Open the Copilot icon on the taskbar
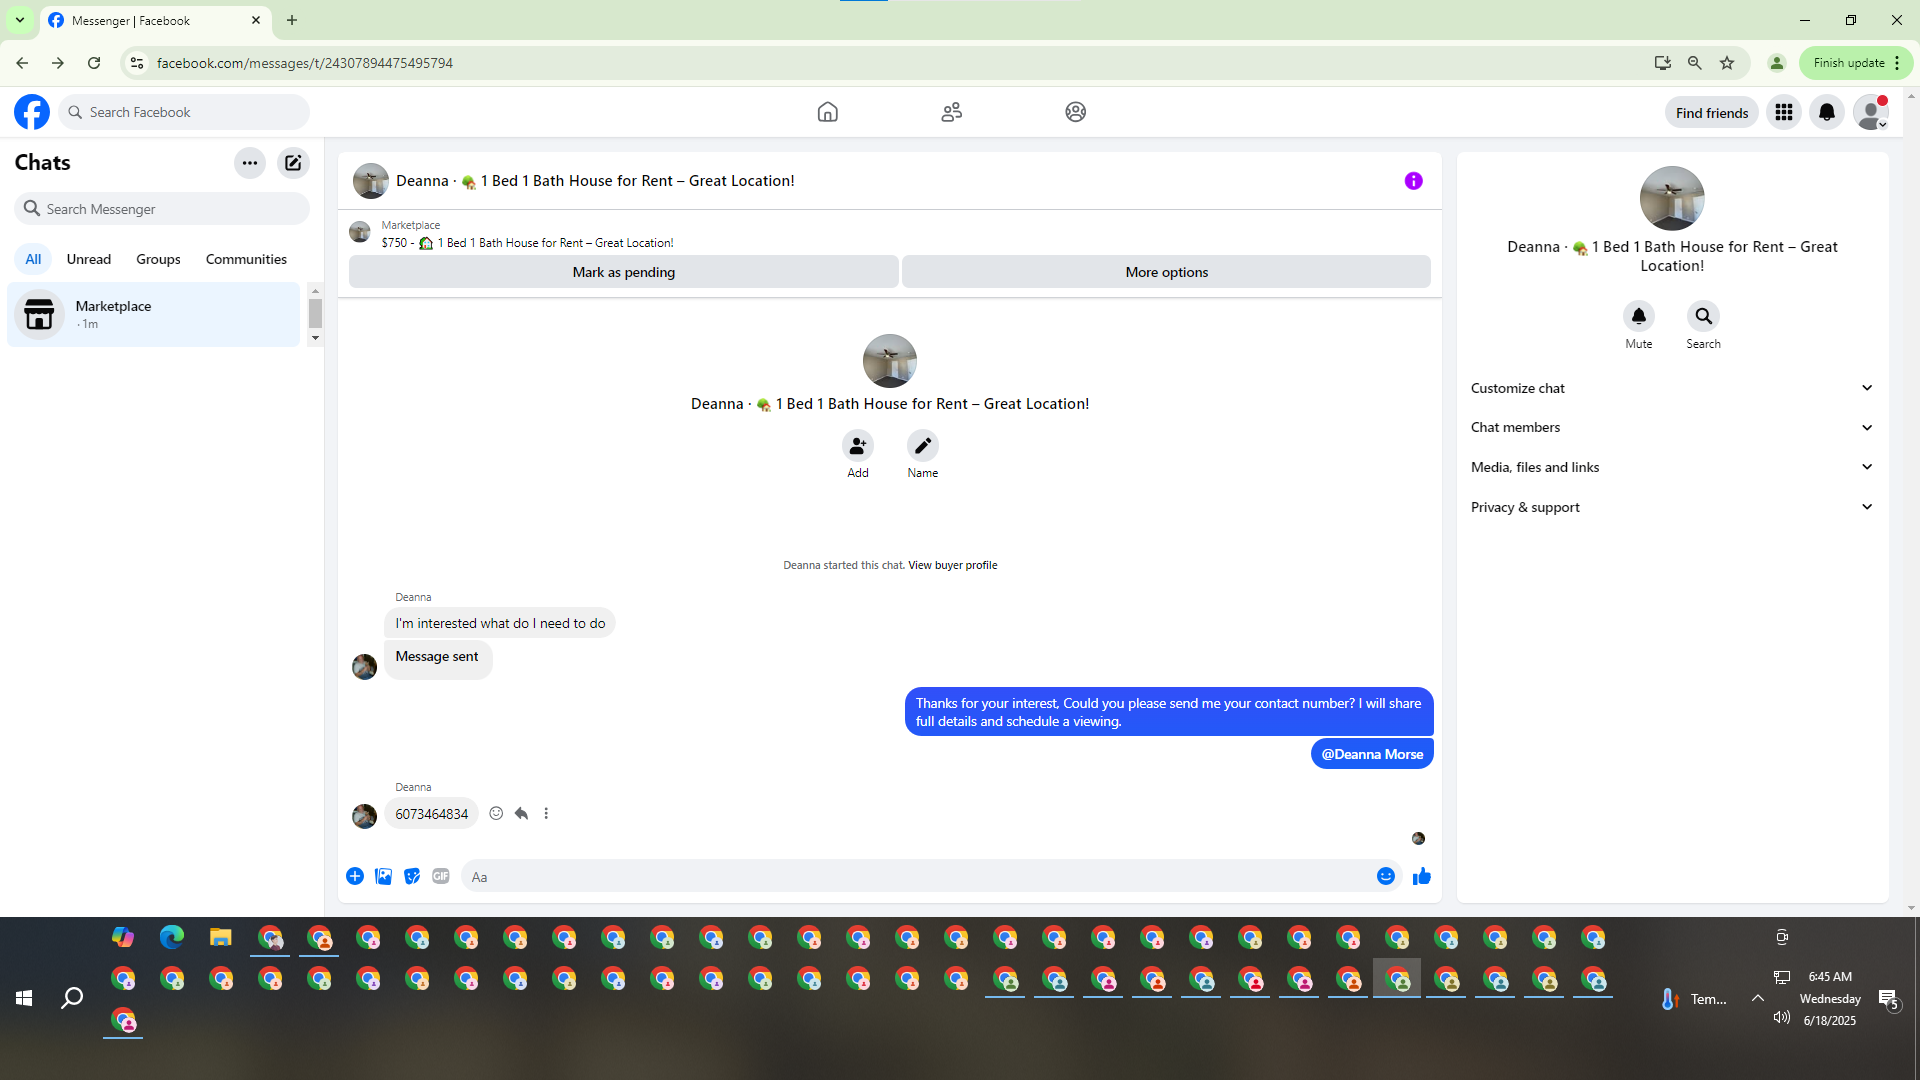The height and width of the screenshot is (1080, 1920). (123, 938)
